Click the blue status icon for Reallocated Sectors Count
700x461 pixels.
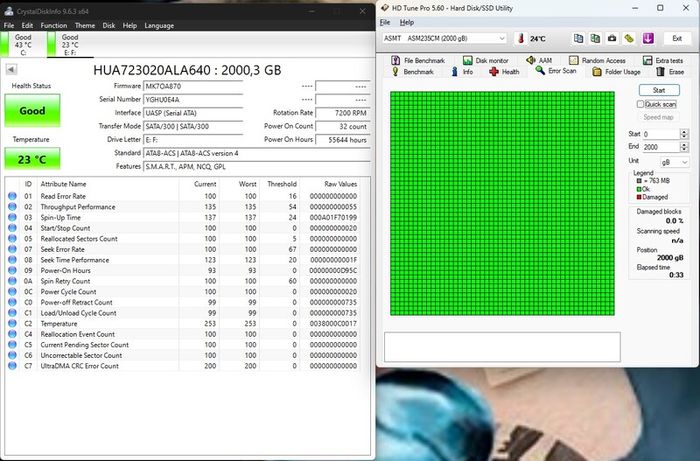point(12,238)
